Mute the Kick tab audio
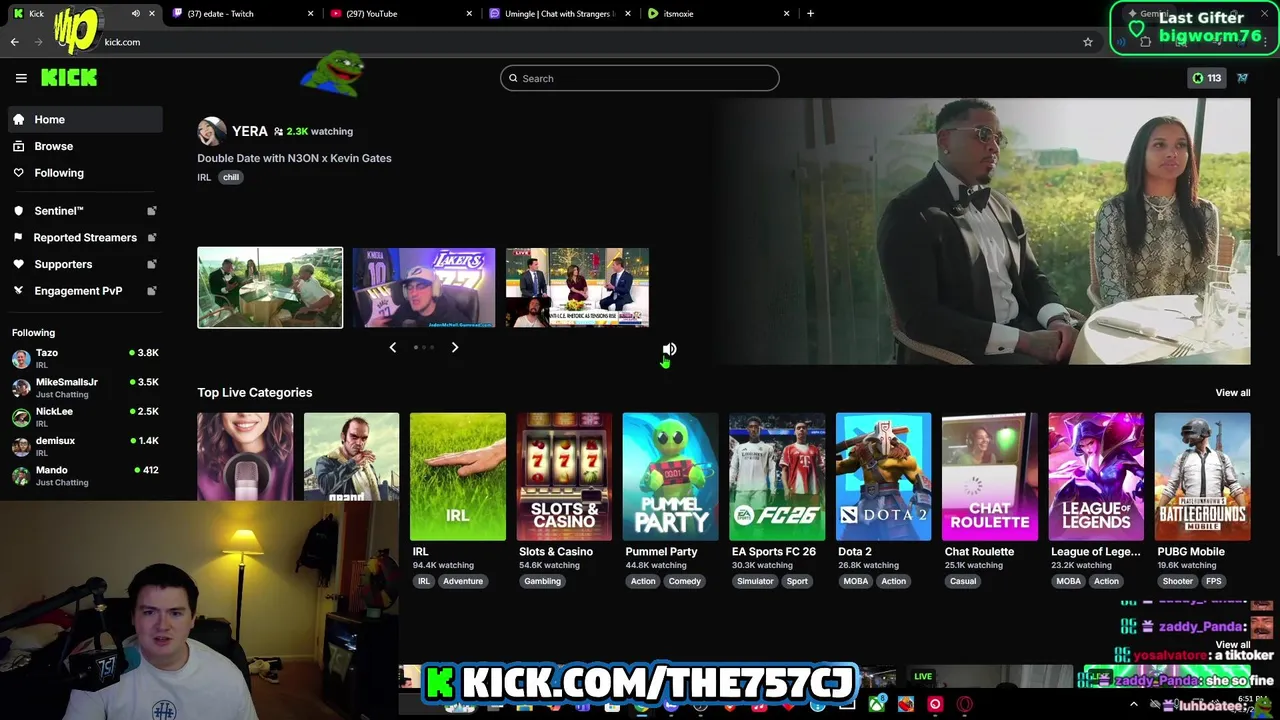Viewport: 1280px width, 720px height. pyautogui.click(x=135, y=14)
